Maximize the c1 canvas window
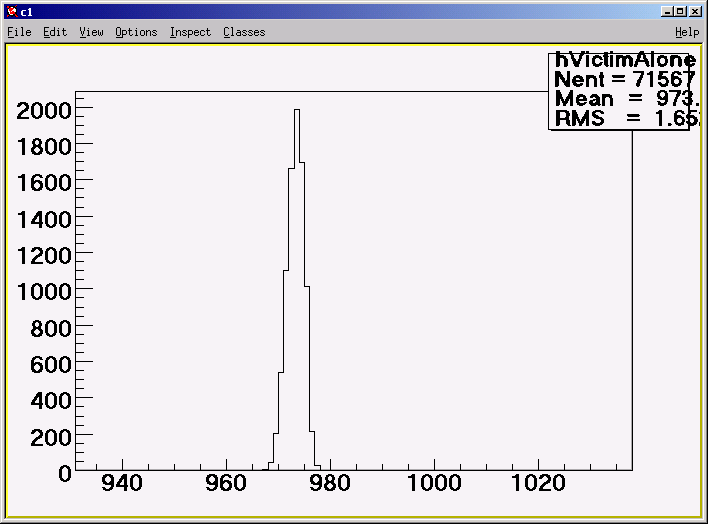Image resolution: width=708 pixels, height=524 pixels. (x=680, y=11)
